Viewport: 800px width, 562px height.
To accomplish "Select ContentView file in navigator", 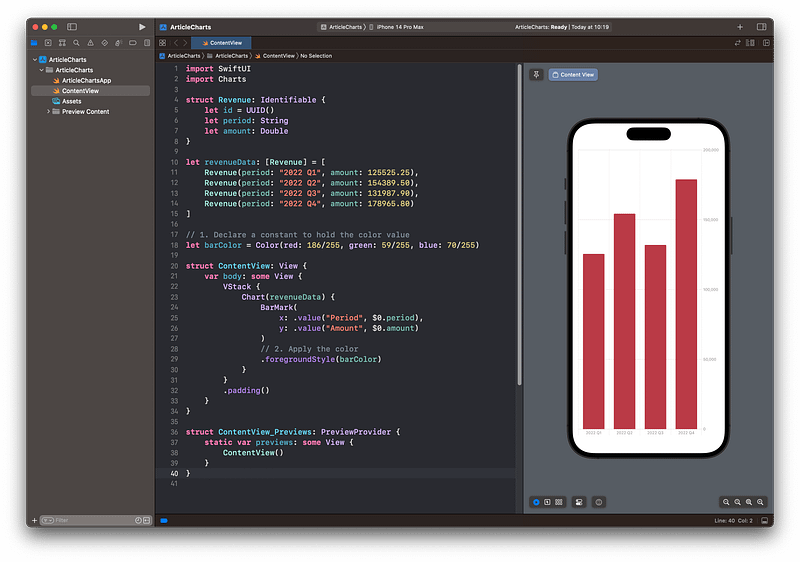I will (x=91, y=91).
